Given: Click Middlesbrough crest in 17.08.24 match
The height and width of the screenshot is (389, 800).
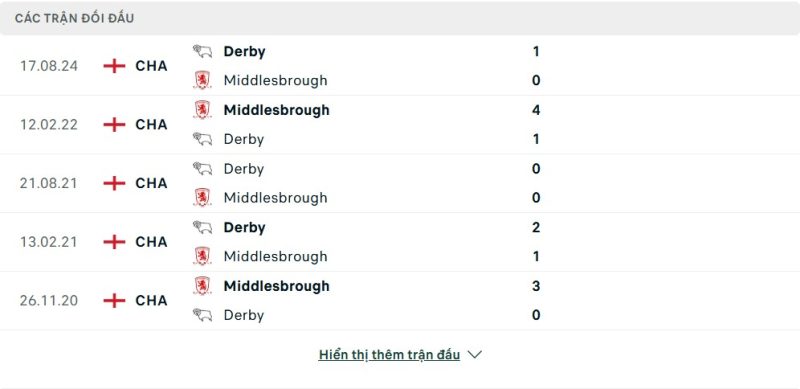Looking at the screenshot, I should 202,81.
